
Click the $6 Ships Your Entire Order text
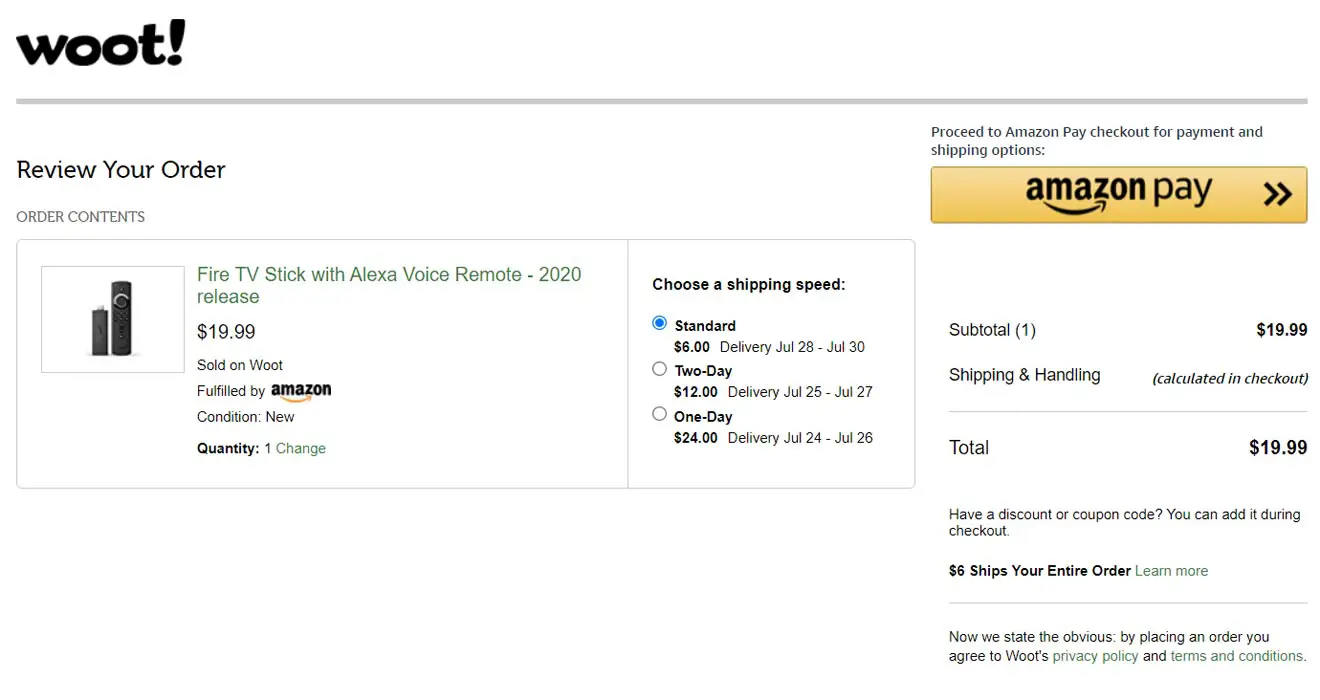1040,571
